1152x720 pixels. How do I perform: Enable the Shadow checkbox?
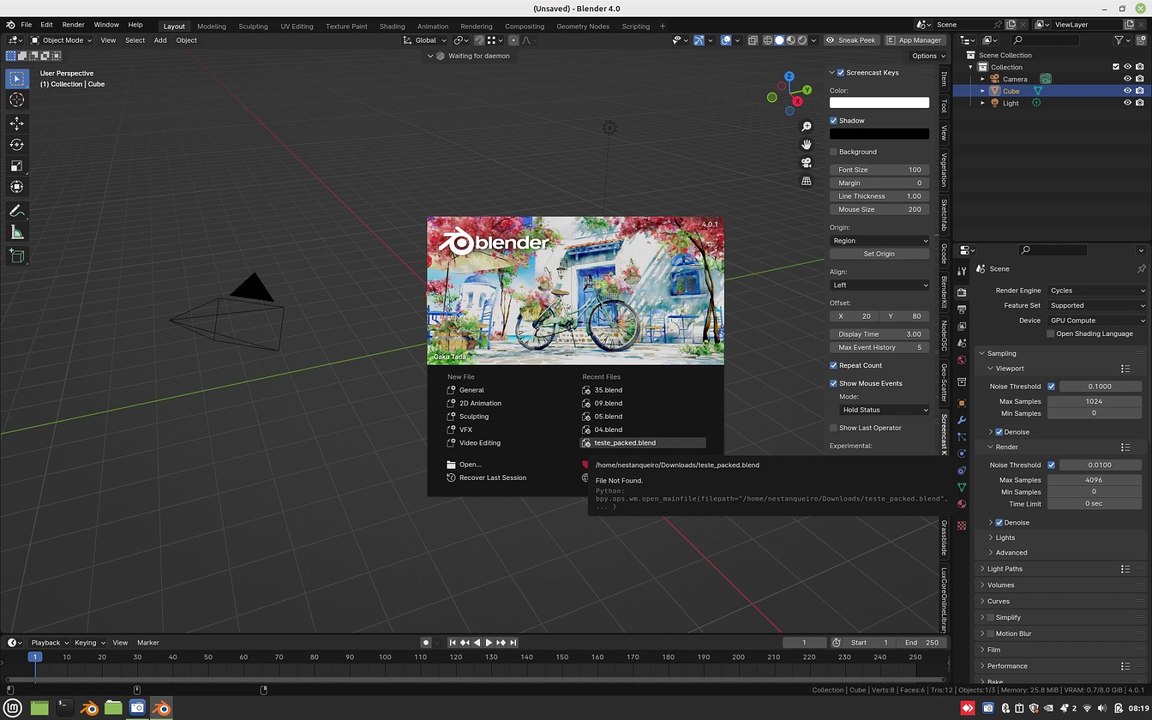pos(833,120)
